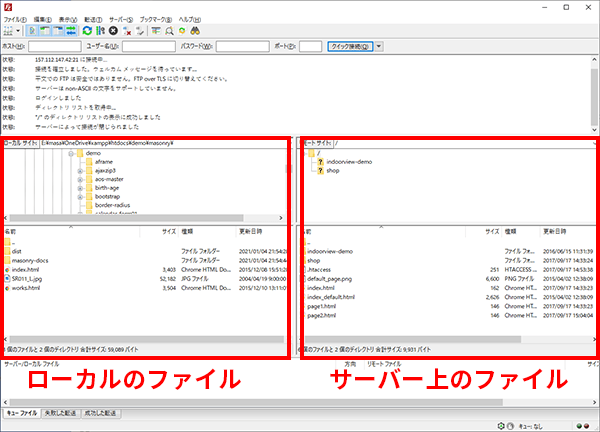The width and height of the screenshot is (600, 432).
Task: Sort remote files by サイズ column
Action: tap(483, 231)
